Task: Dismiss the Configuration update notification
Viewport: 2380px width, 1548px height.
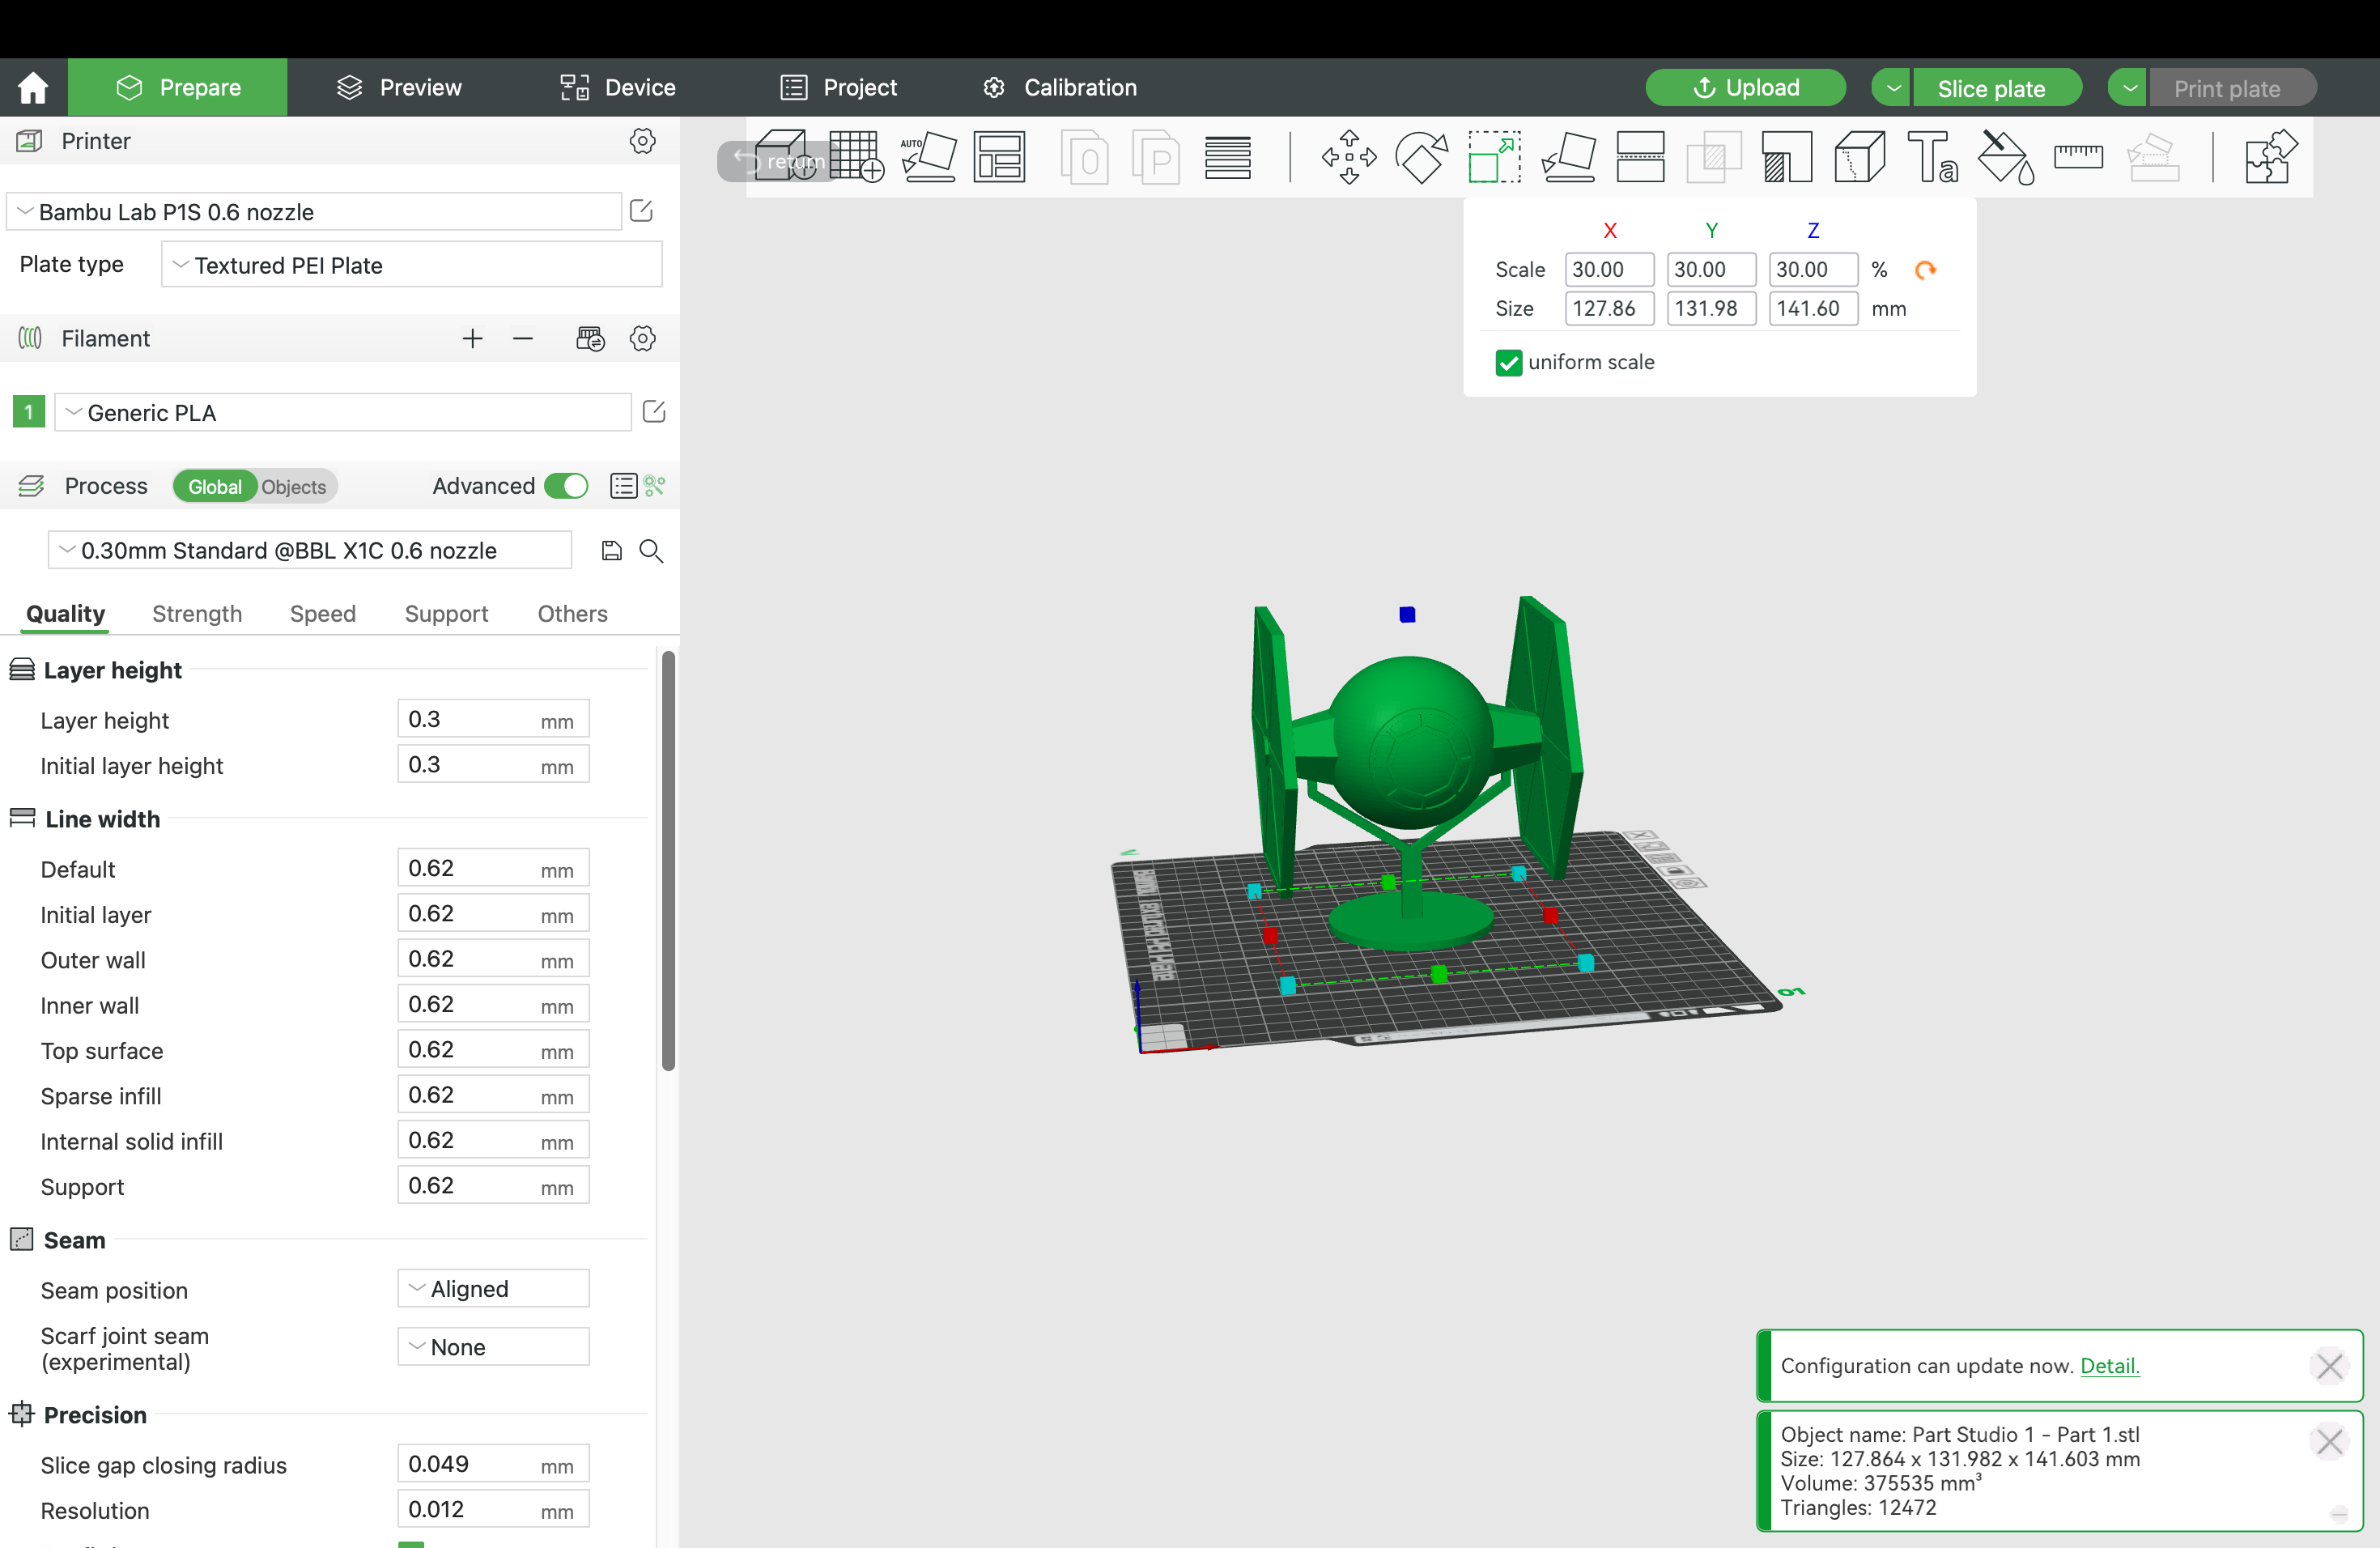Action: (x=2330, y=1366)
